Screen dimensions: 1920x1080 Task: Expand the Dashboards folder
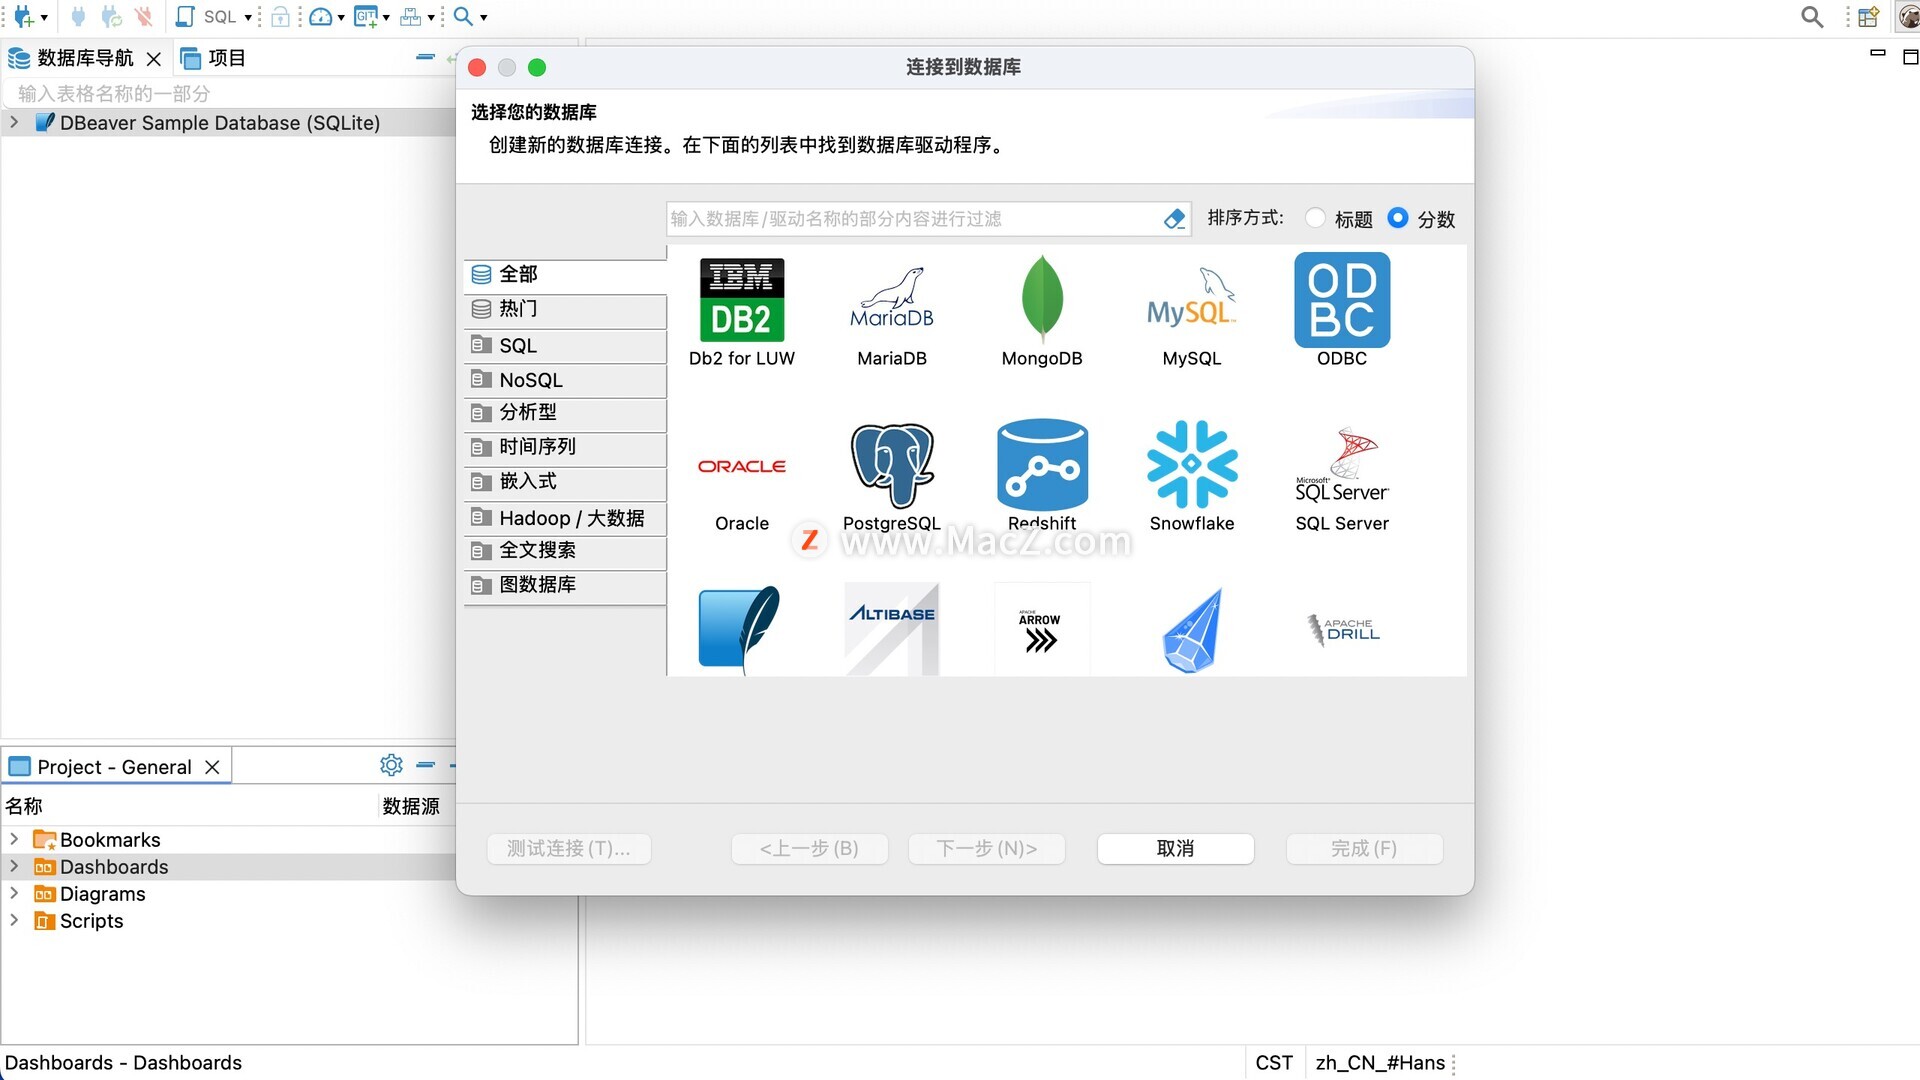click(x=14, y=866)
